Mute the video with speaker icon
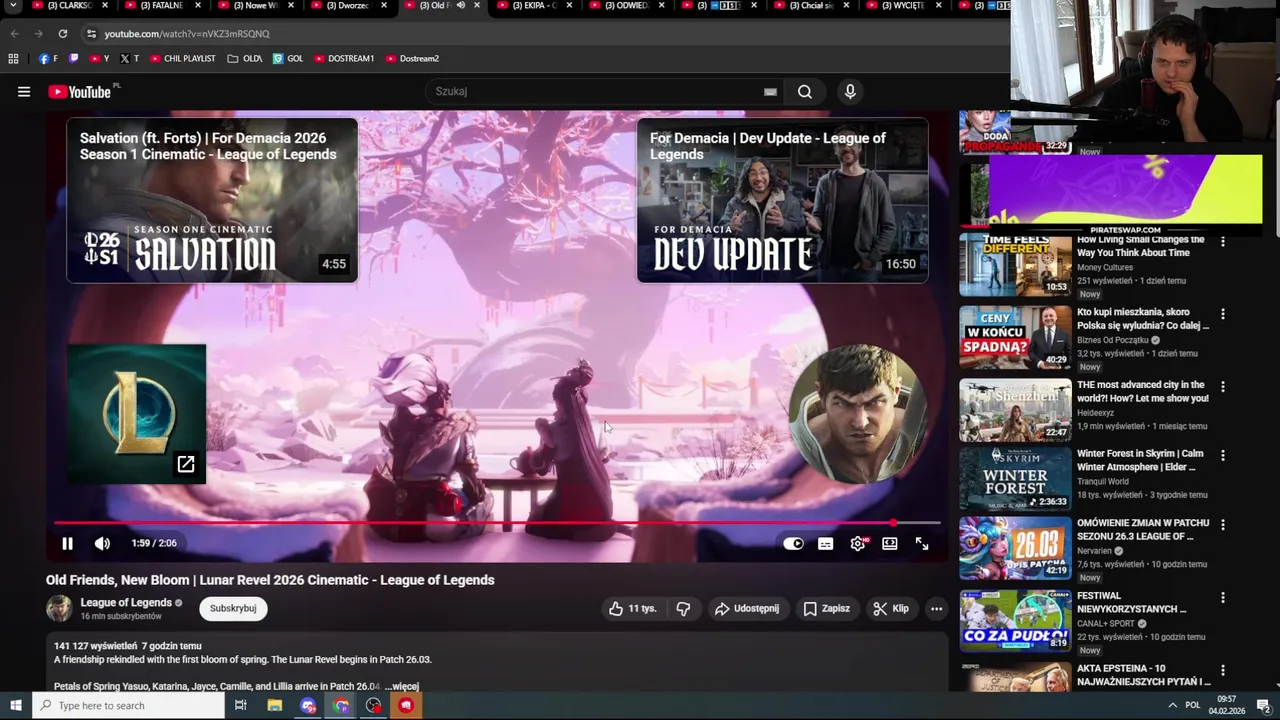The width and height of the screenshot is (1280, 720). click(102, 544)
